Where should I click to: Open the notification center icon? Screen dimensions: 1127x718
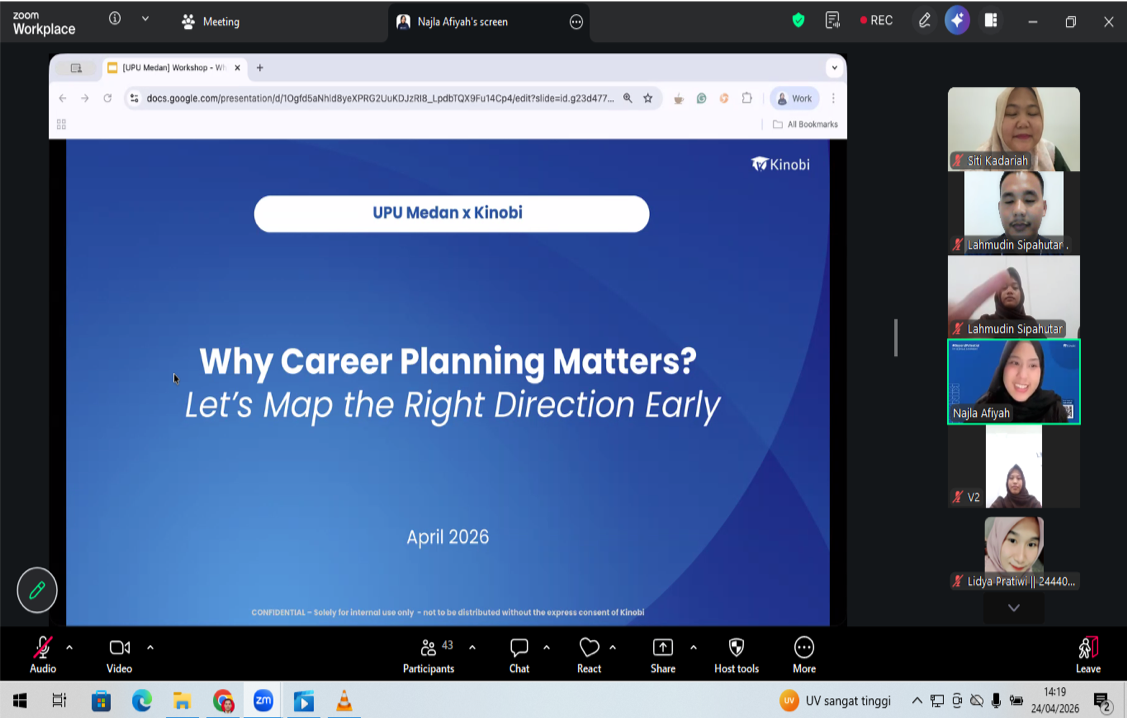coord(1102,701)
